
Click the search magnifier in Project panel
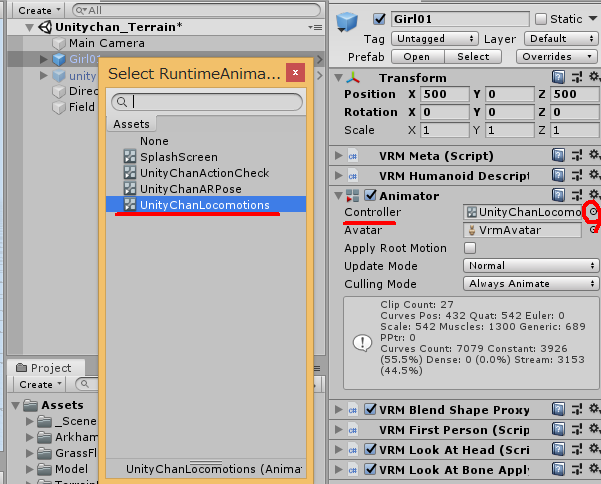[x=85, y=384]
